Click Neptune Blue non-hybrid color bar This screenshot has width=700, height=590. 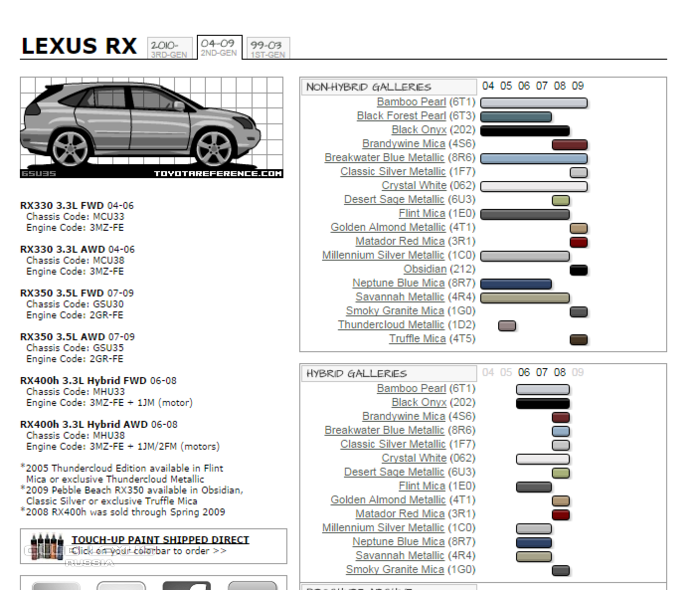[x=516, y=284]
